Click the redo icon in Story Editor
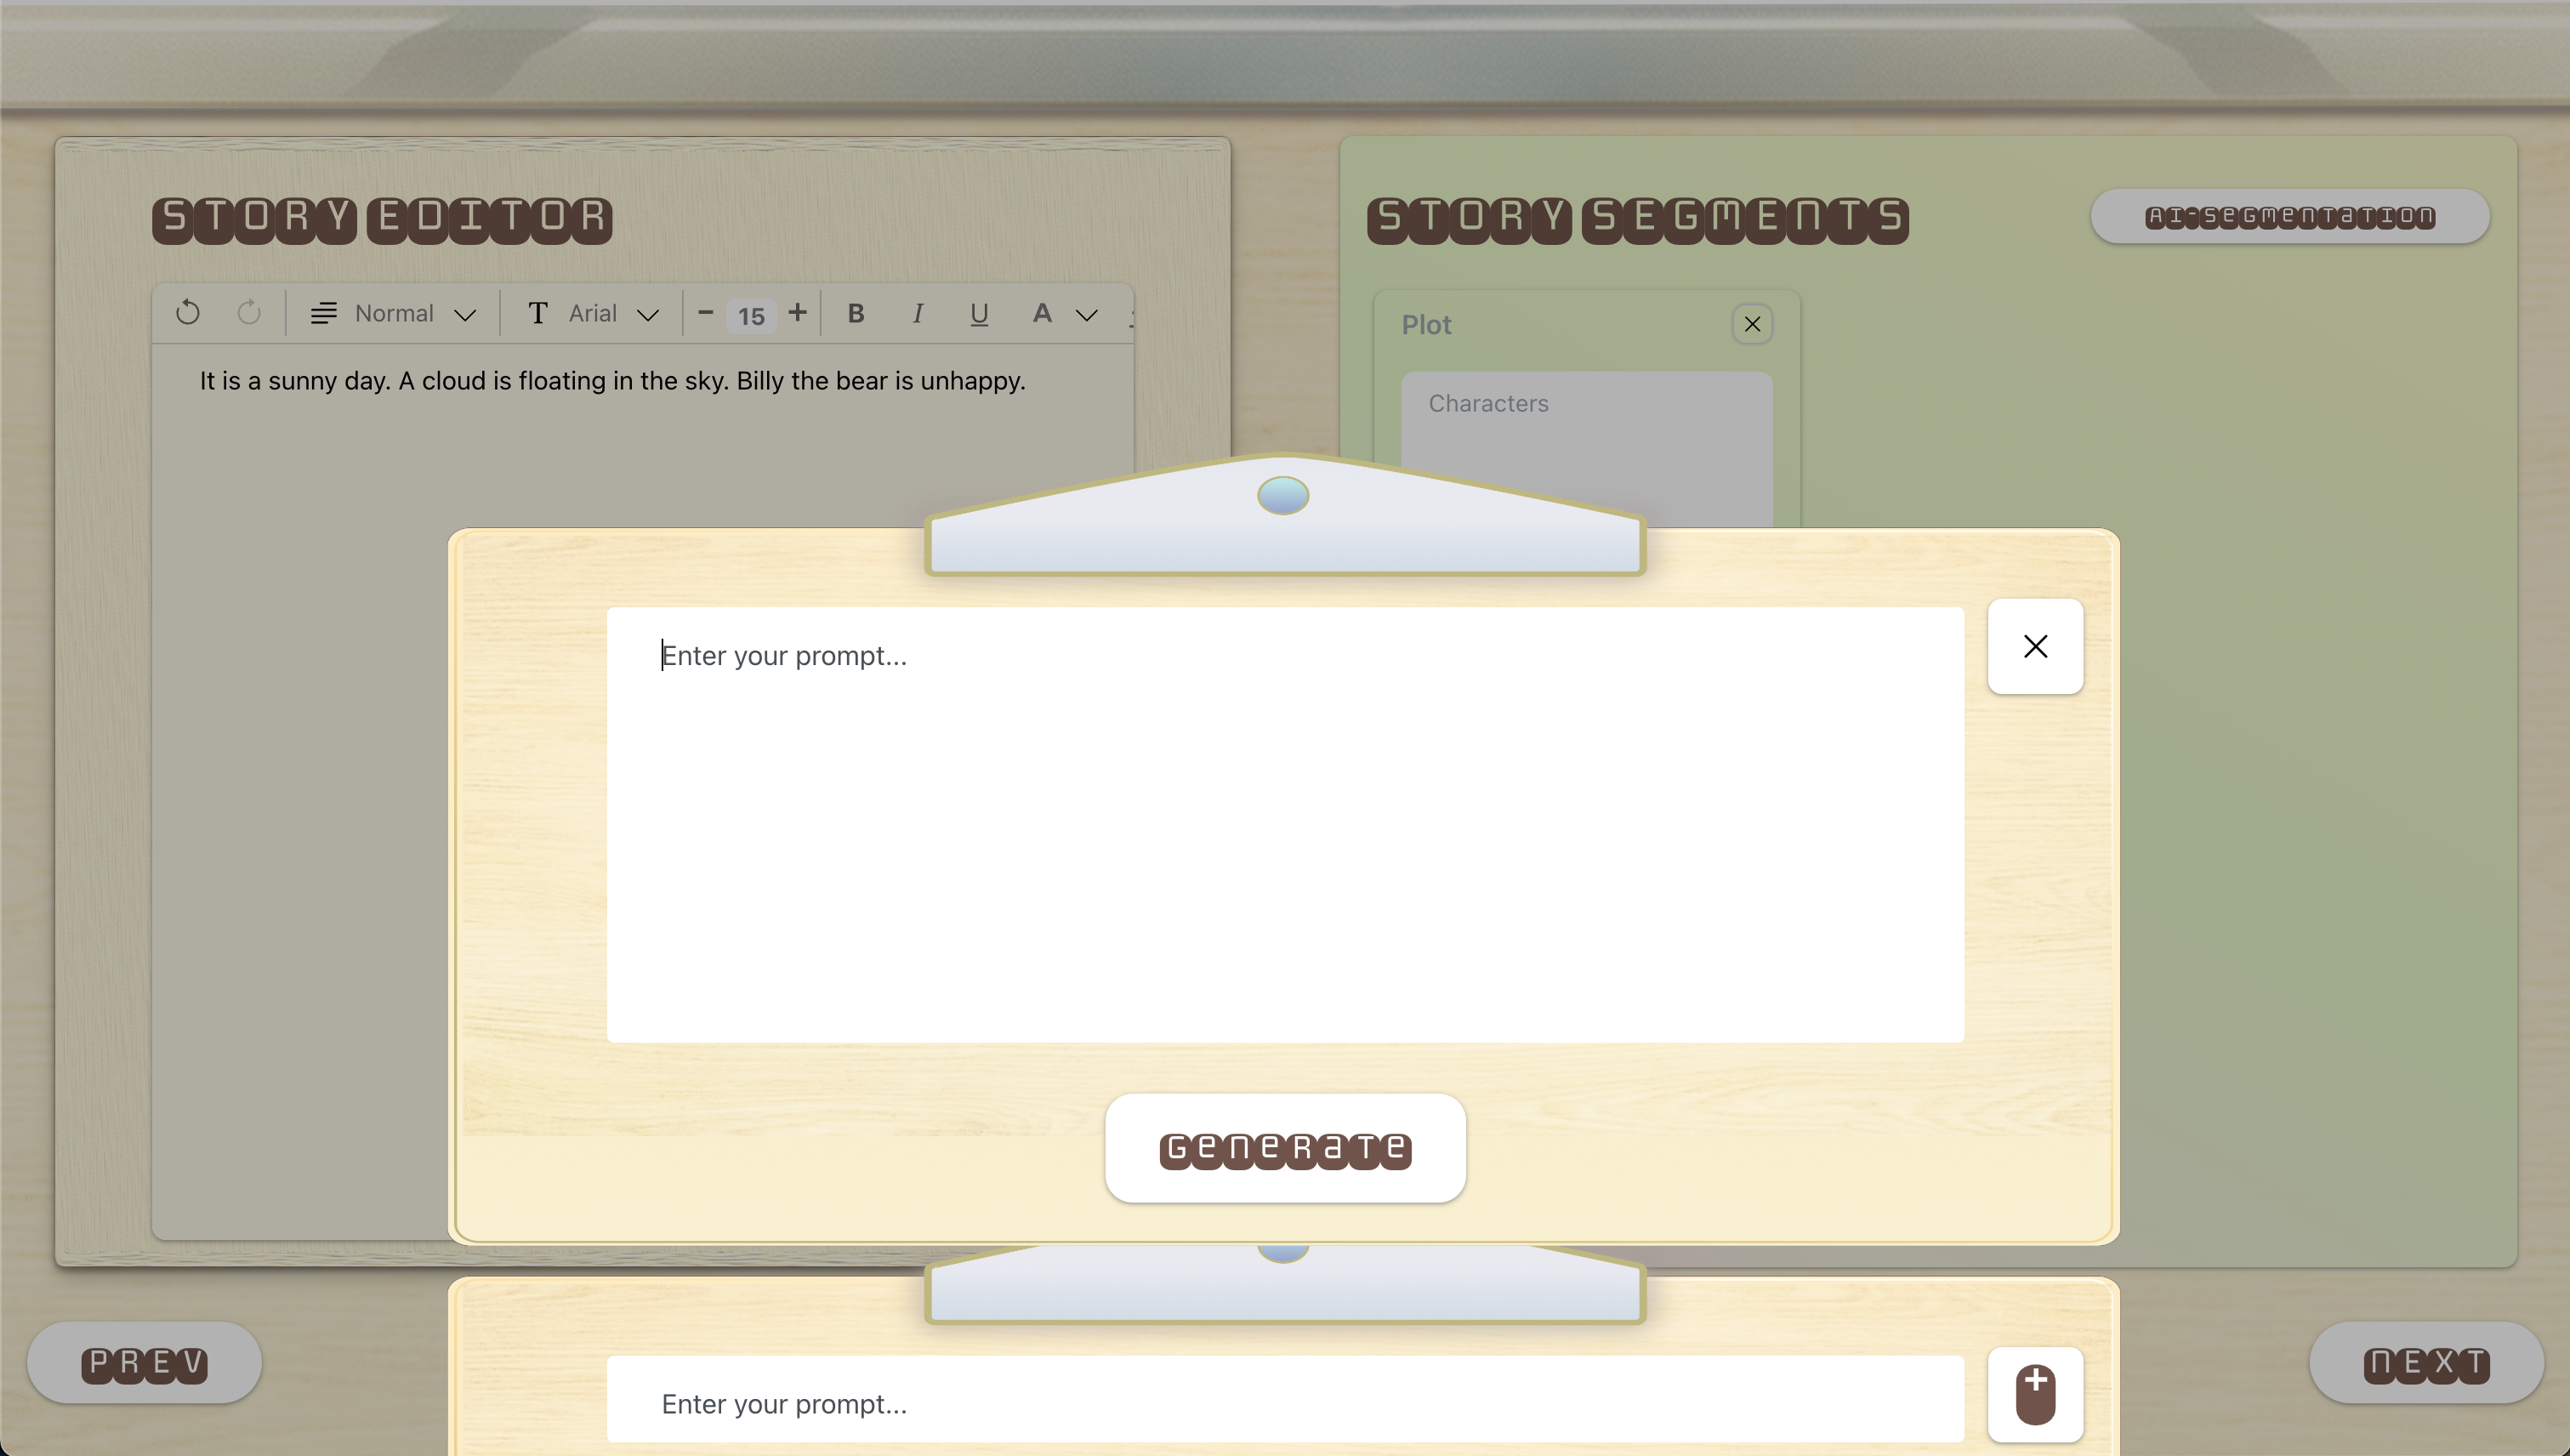The image size is (2570, 1456). (x=249, y=312)
